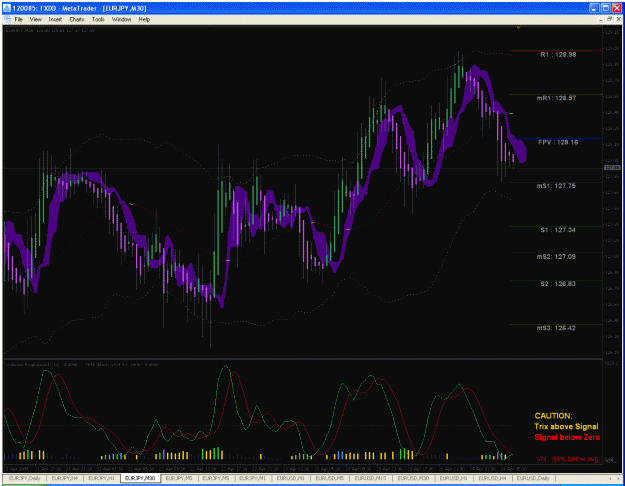The height and width of the screenshot is (486, 625).
Task: Click the mS3: 126.42 pivot label
Action: point(556,328)
